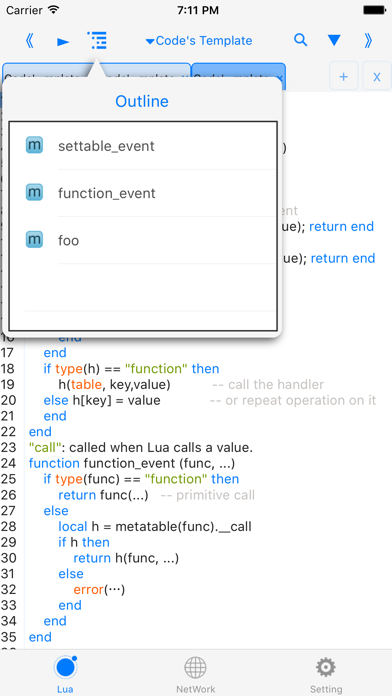Open the Setting tab
The image size is (392, 696).
(x=326, y=674)
